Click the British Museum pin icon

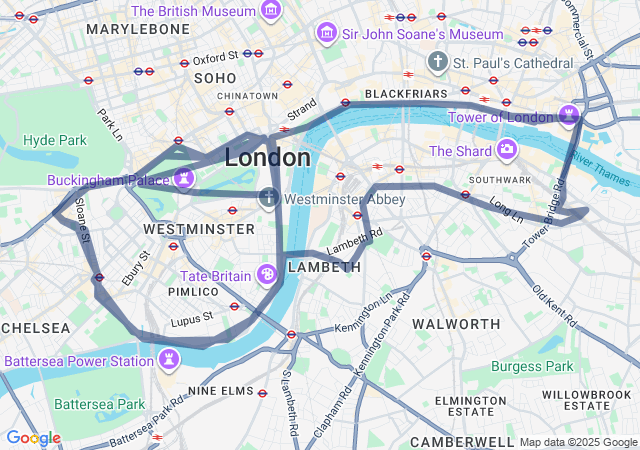271,11
